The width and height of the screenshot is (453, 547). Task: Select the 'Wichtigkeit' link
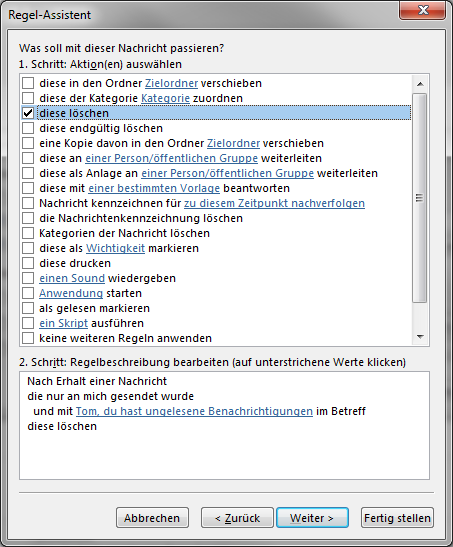[x=115, y=248]
